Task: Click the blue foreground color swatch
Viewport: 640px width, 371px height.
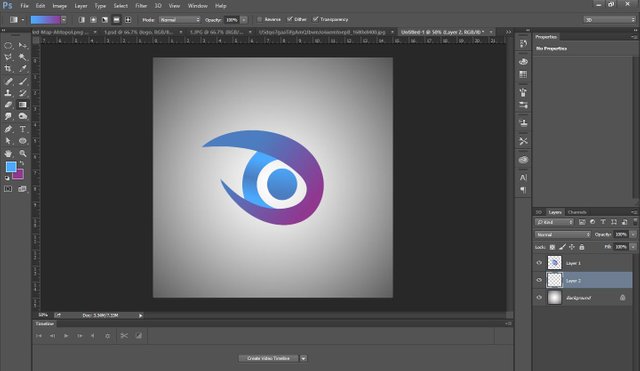Action: [11, 167]
